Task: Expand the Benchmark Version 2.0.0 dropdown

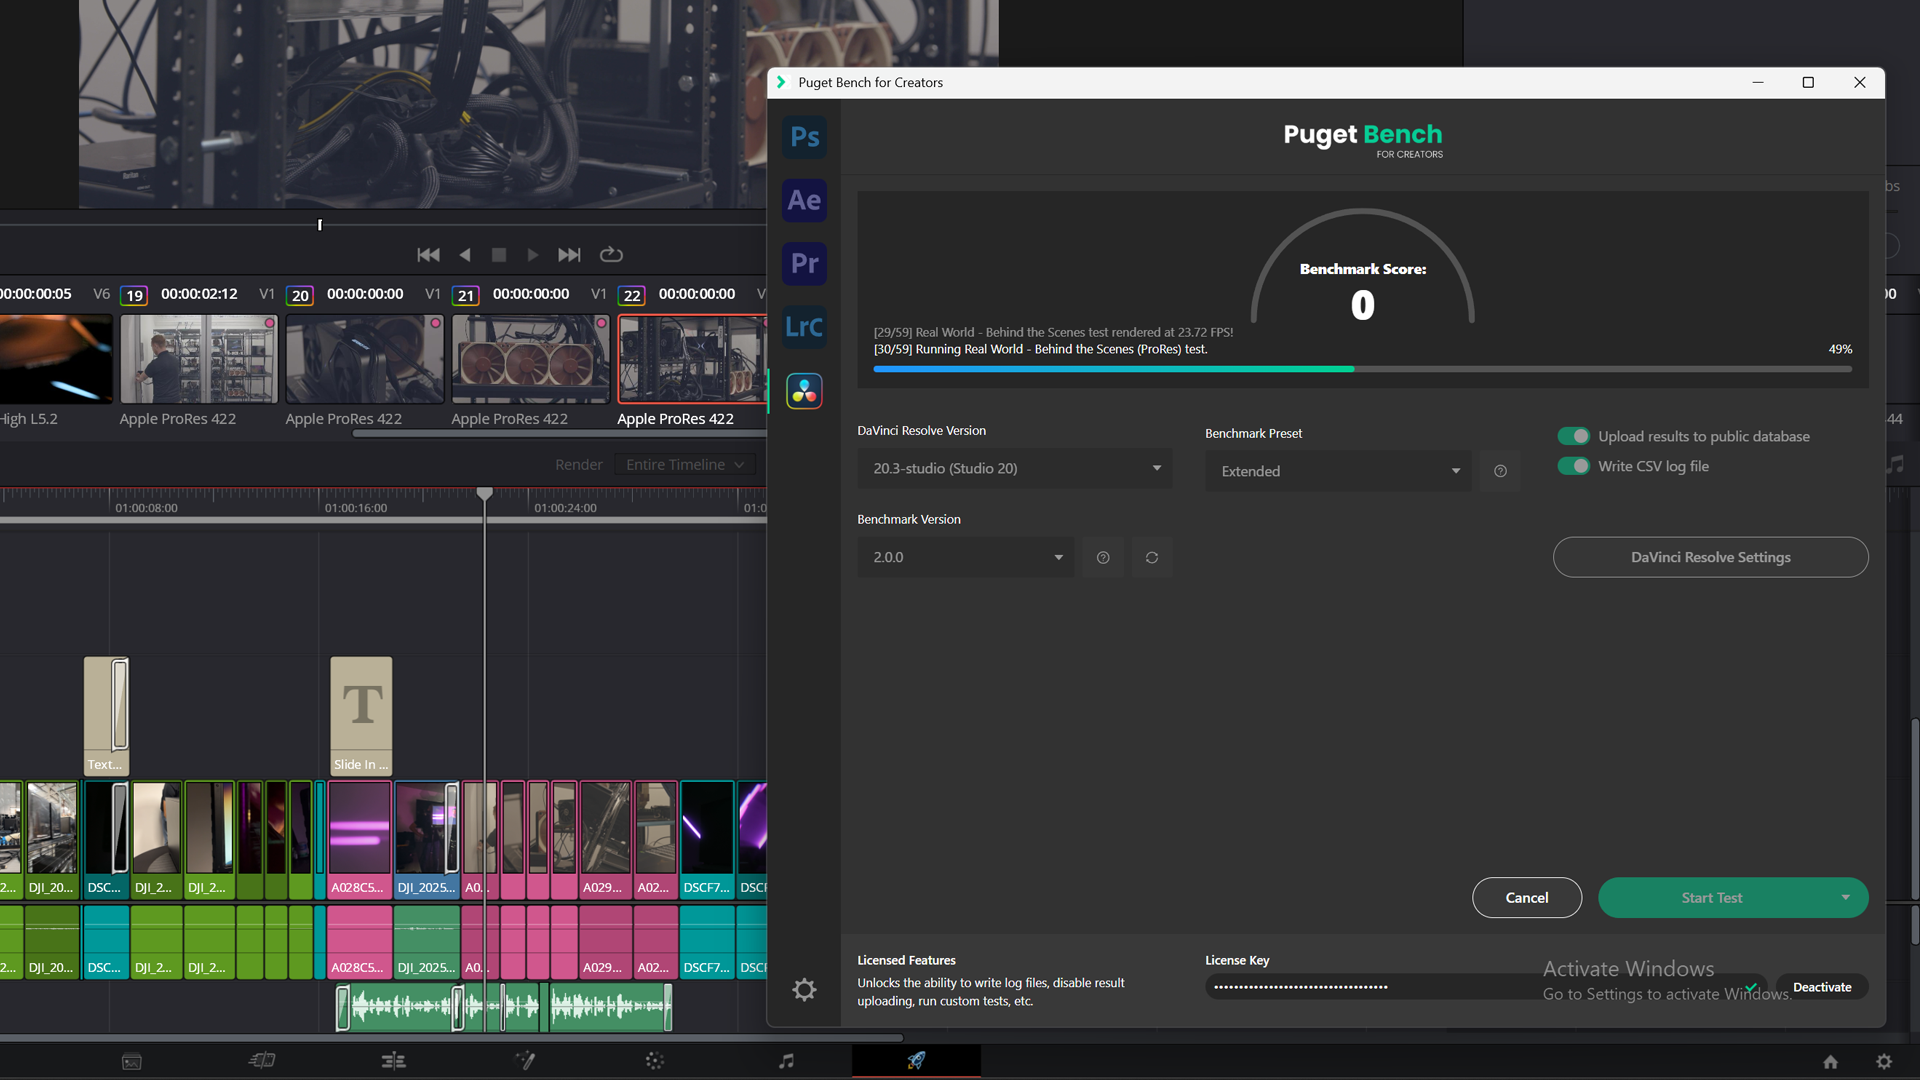Action: click(965, 557)
